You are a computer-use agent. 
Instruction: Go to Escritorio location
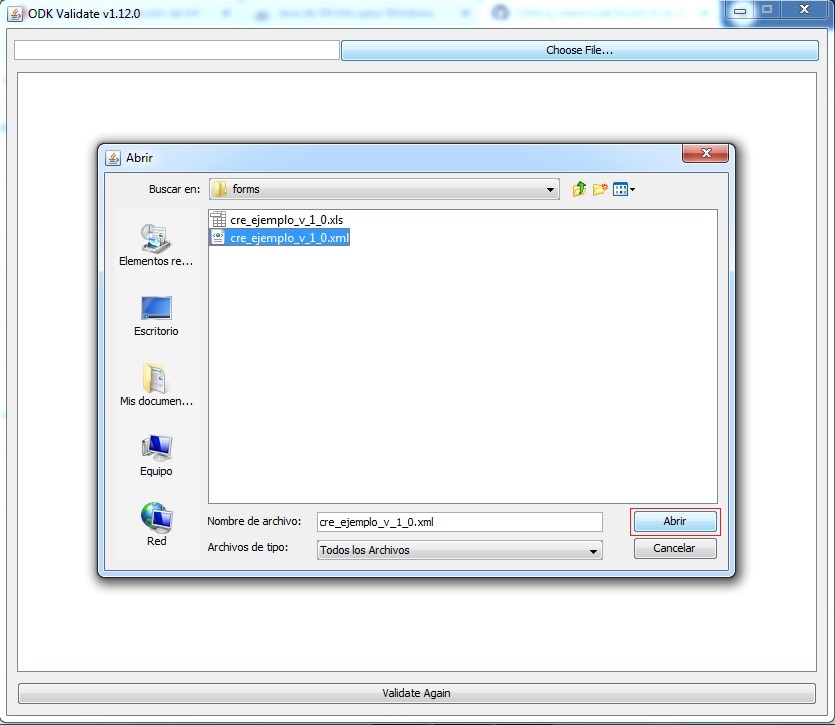156,316
